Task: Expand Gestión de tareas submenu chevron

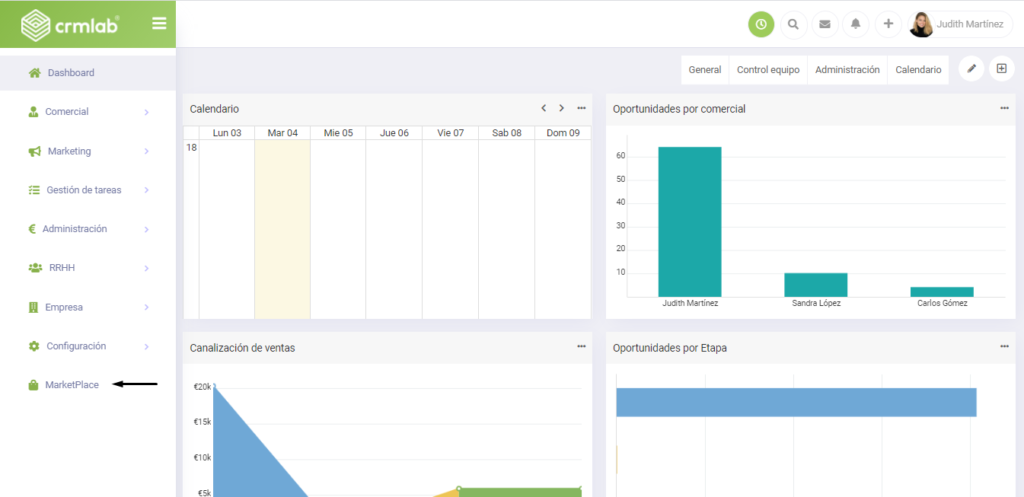Action: pyautogui.click(x=146, y=191)
